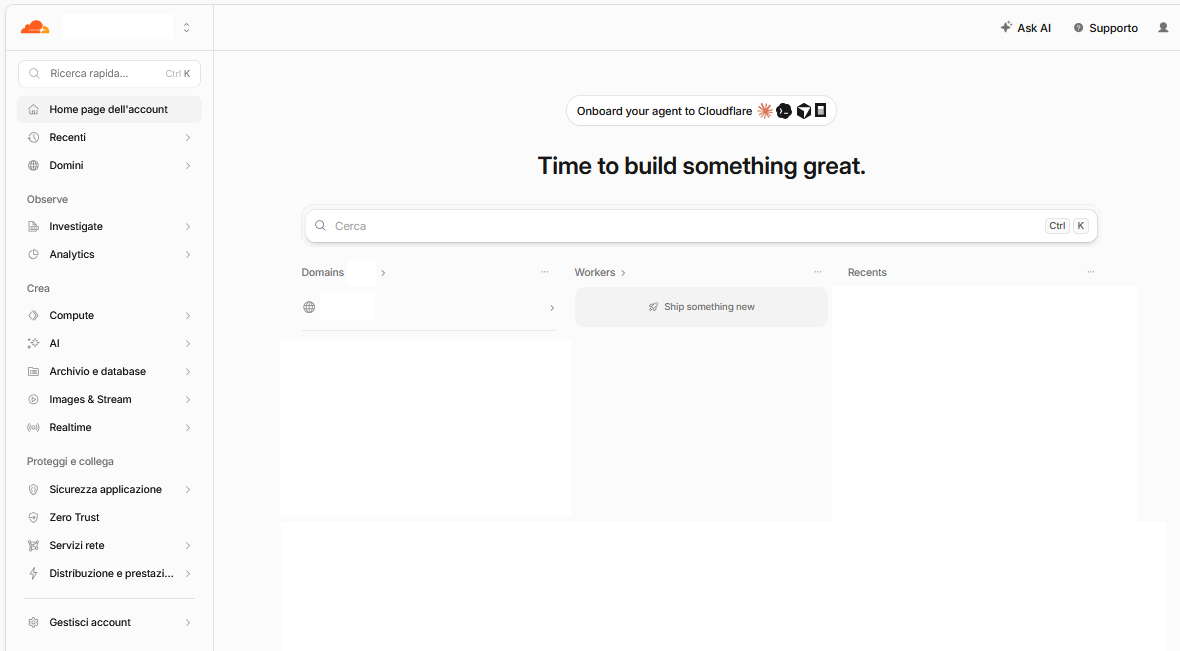The height and width of the screenshot is (651, 1180).
Task: Click the Images & Stream play icon
Action: [x=33, y=400]
